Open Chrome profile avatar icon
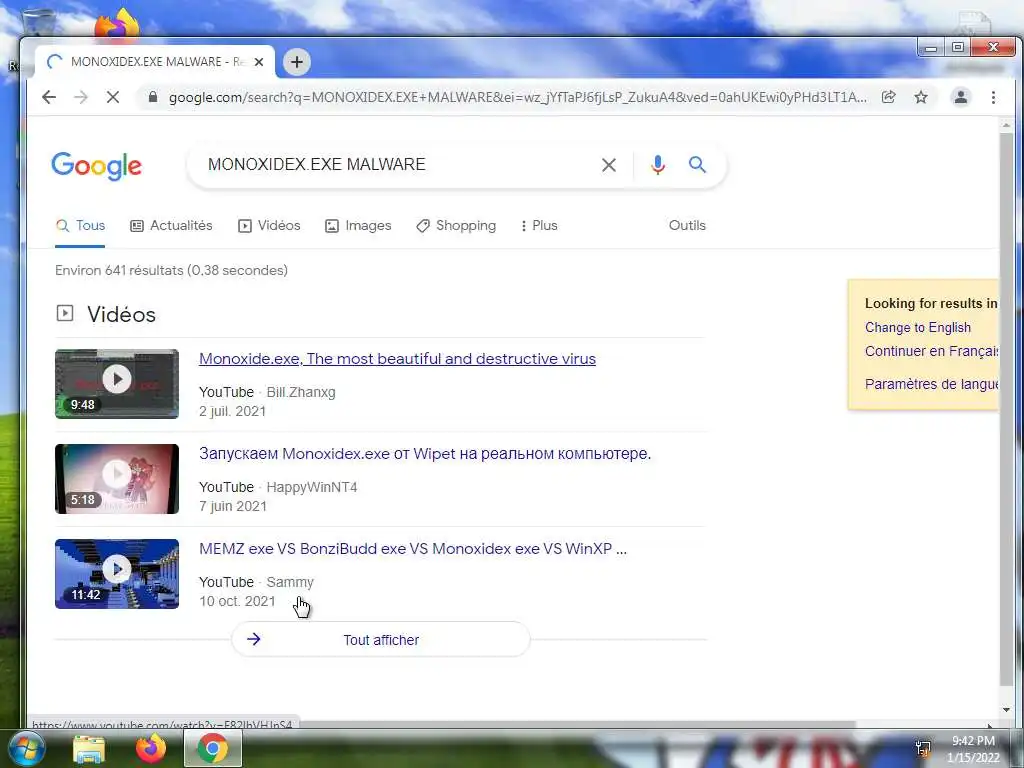 click(x=961, y=97)
